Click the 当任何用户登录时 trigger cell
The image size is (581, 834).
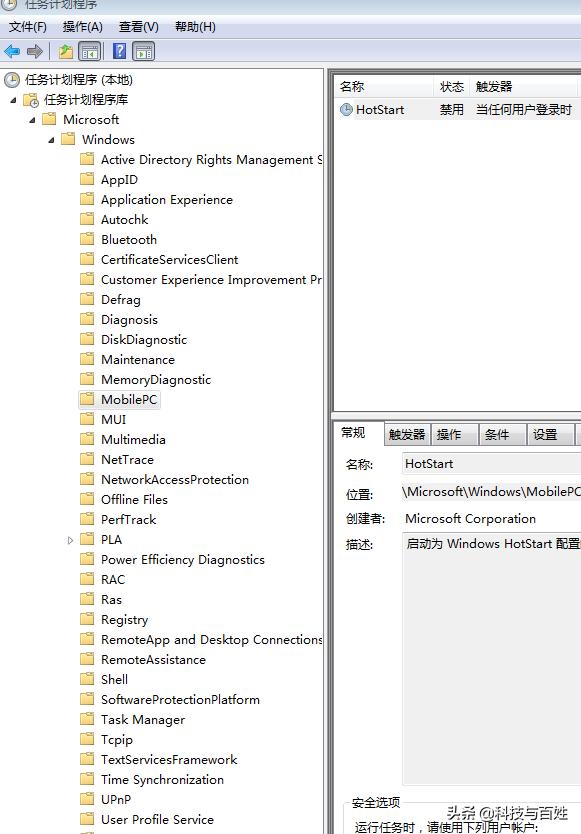point(524,110)
